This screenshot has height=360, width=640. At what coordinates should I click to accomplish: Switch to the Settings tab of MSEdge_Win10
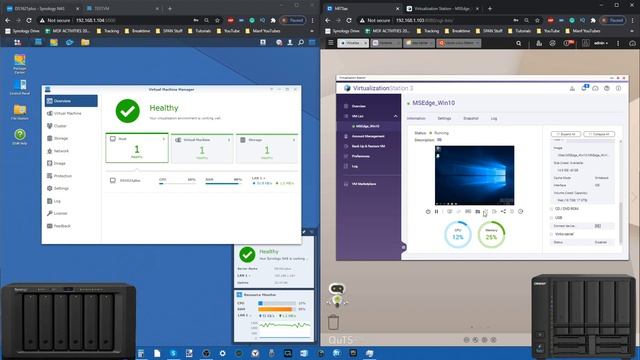tap(444, 118)
